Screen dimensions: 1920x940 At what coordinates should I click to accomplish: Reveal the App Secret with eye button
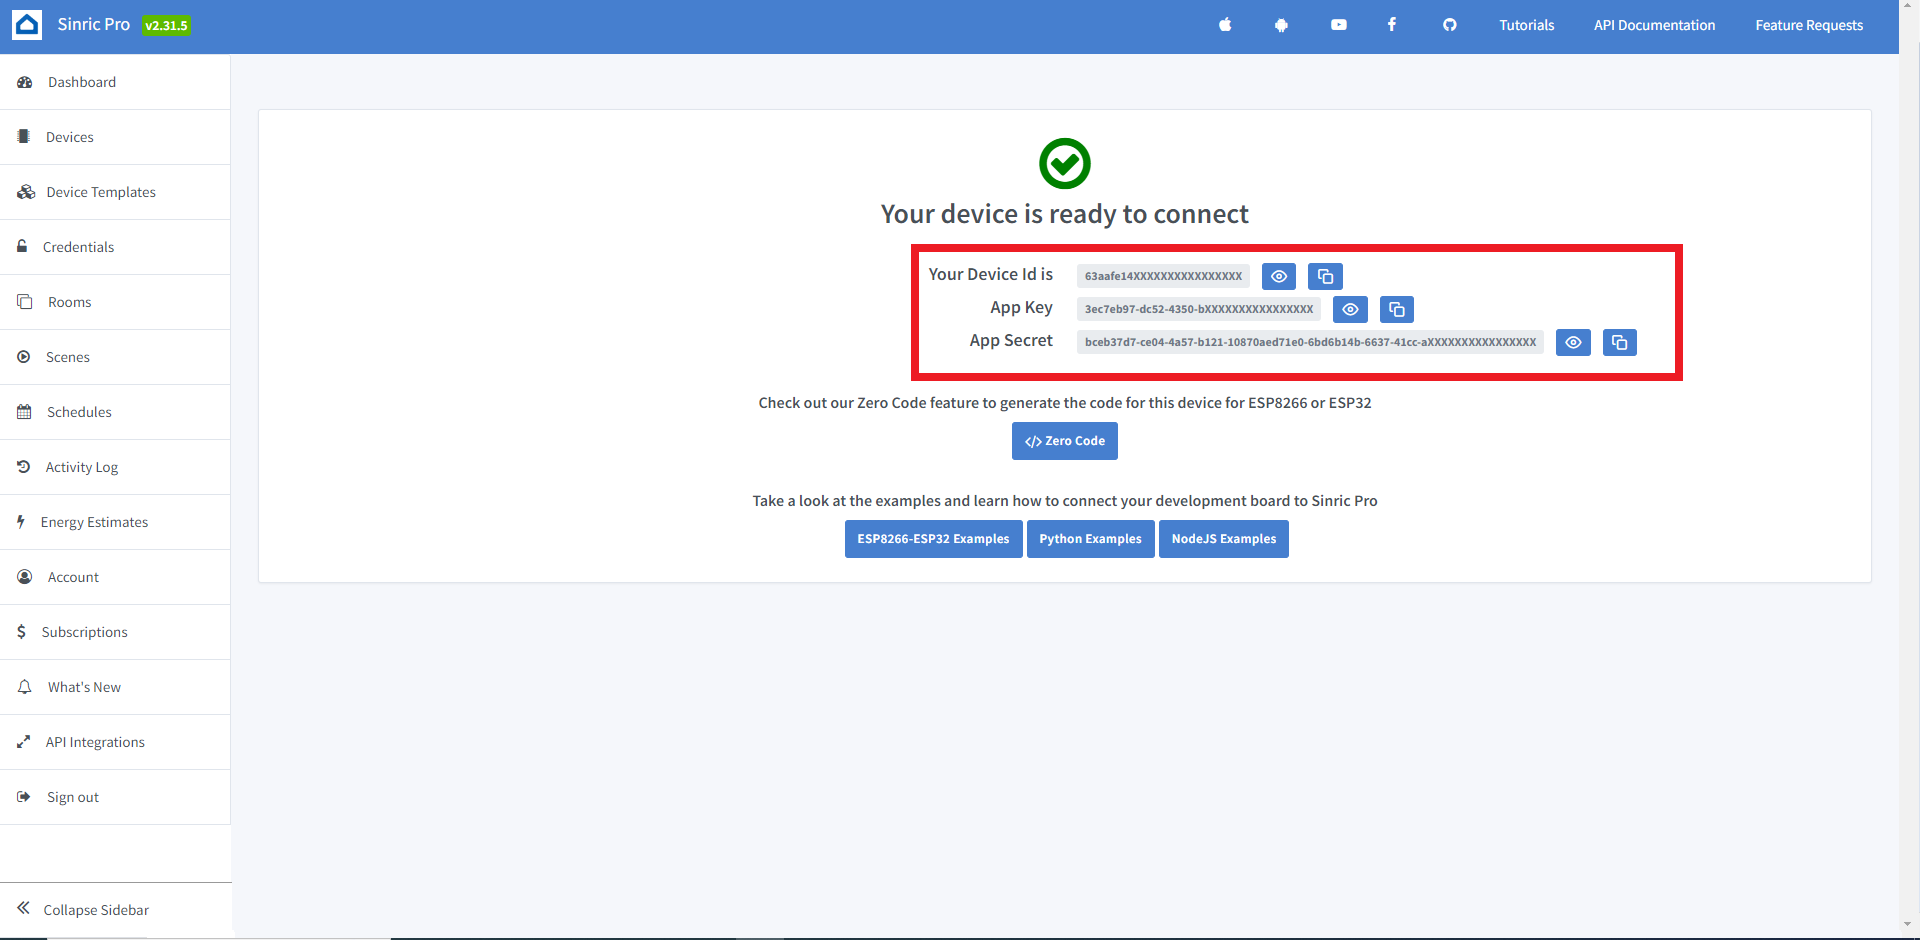(x=1573, y=342)
